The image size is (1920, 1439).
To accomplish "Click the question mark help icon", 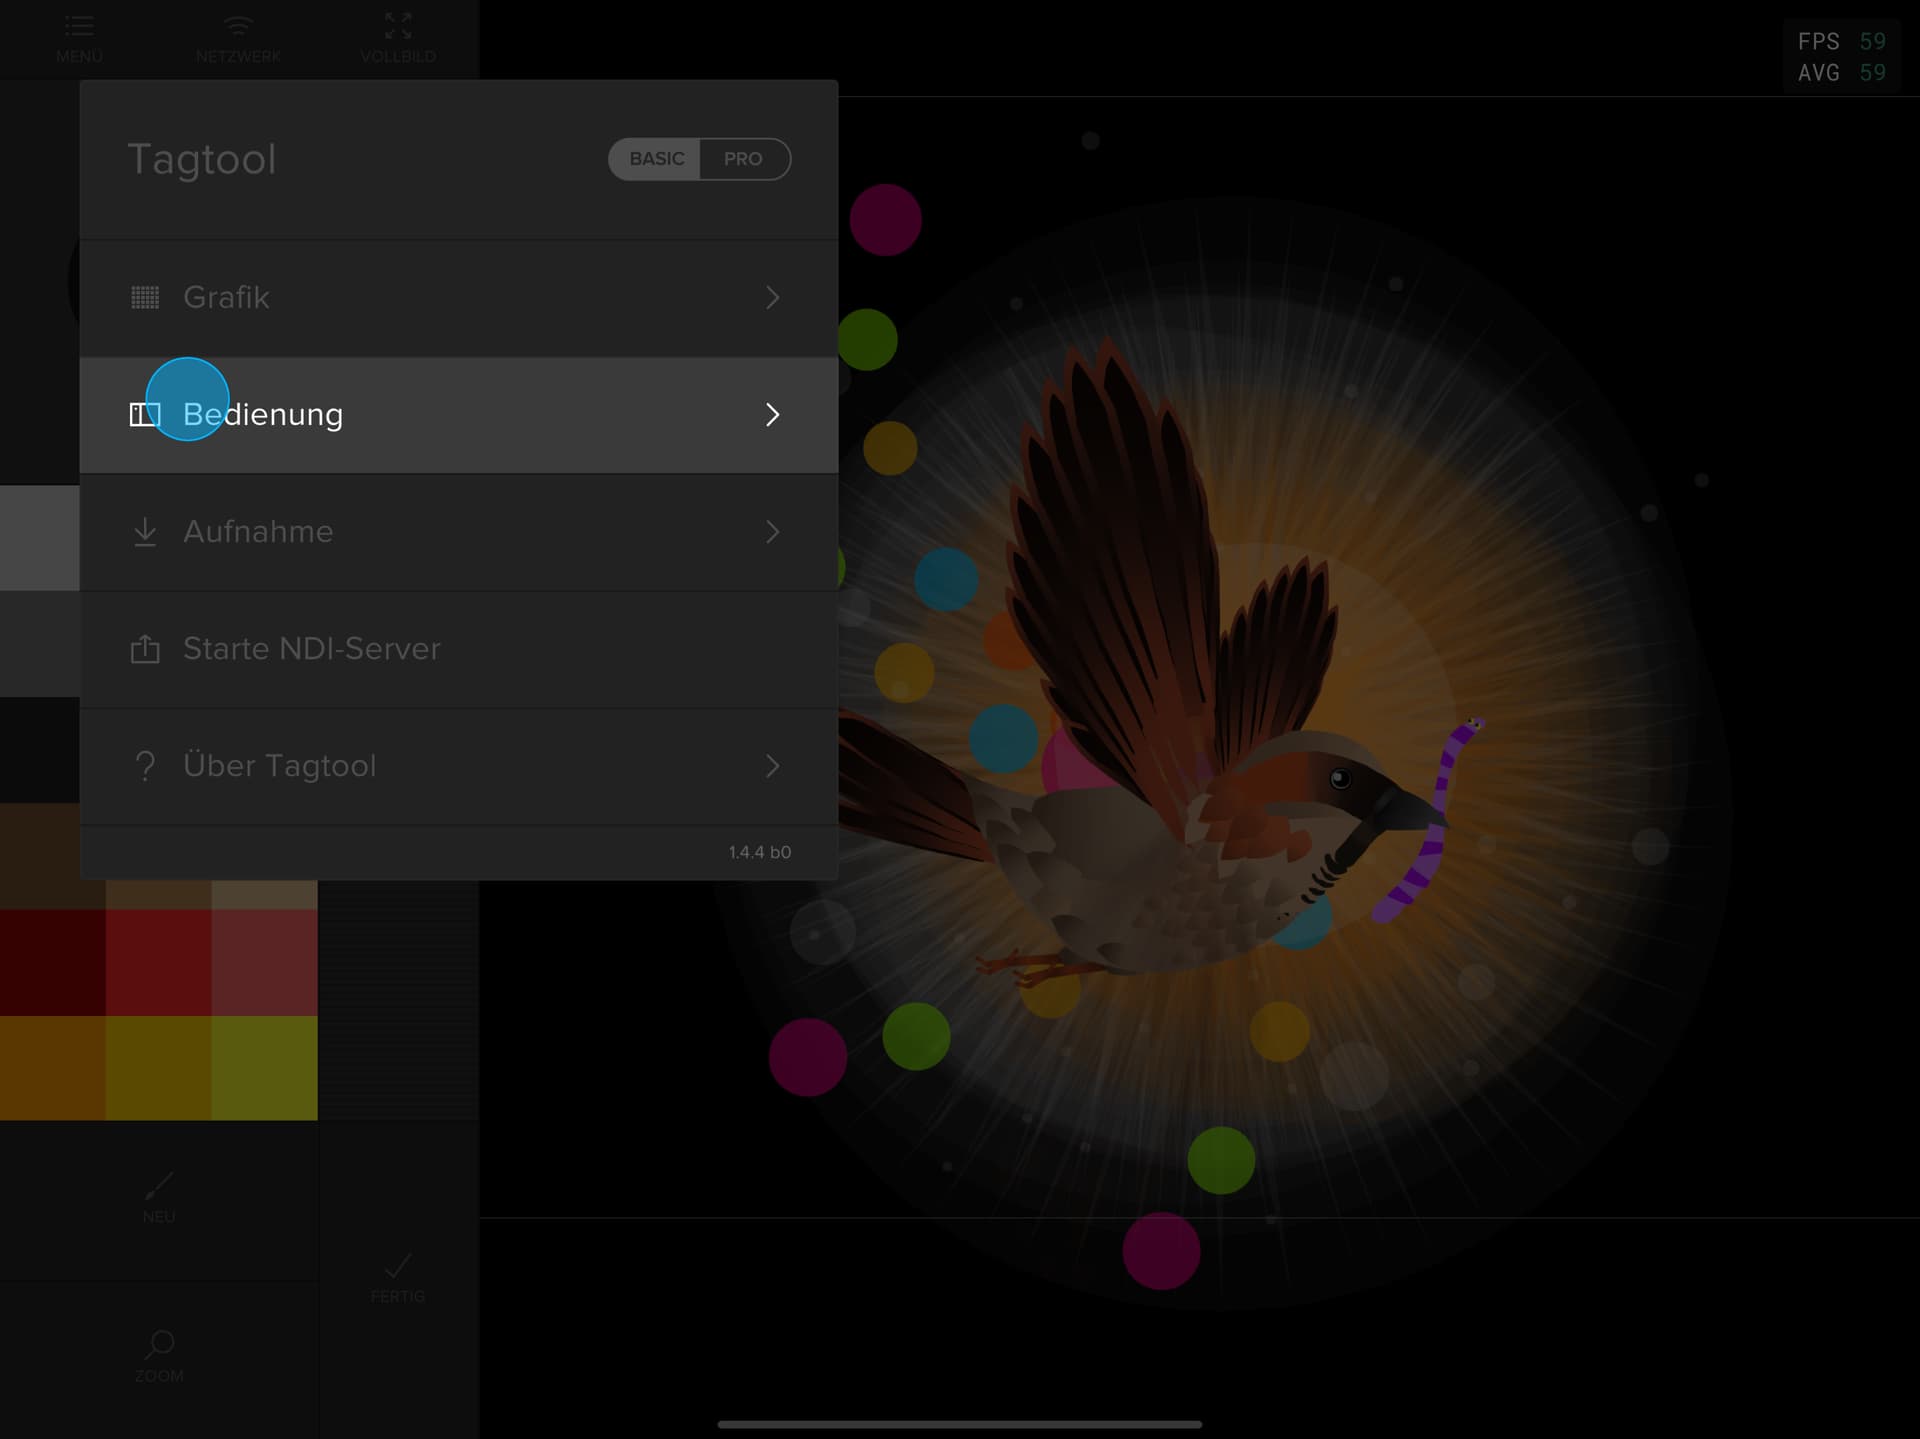I will [x=145, y=766].
